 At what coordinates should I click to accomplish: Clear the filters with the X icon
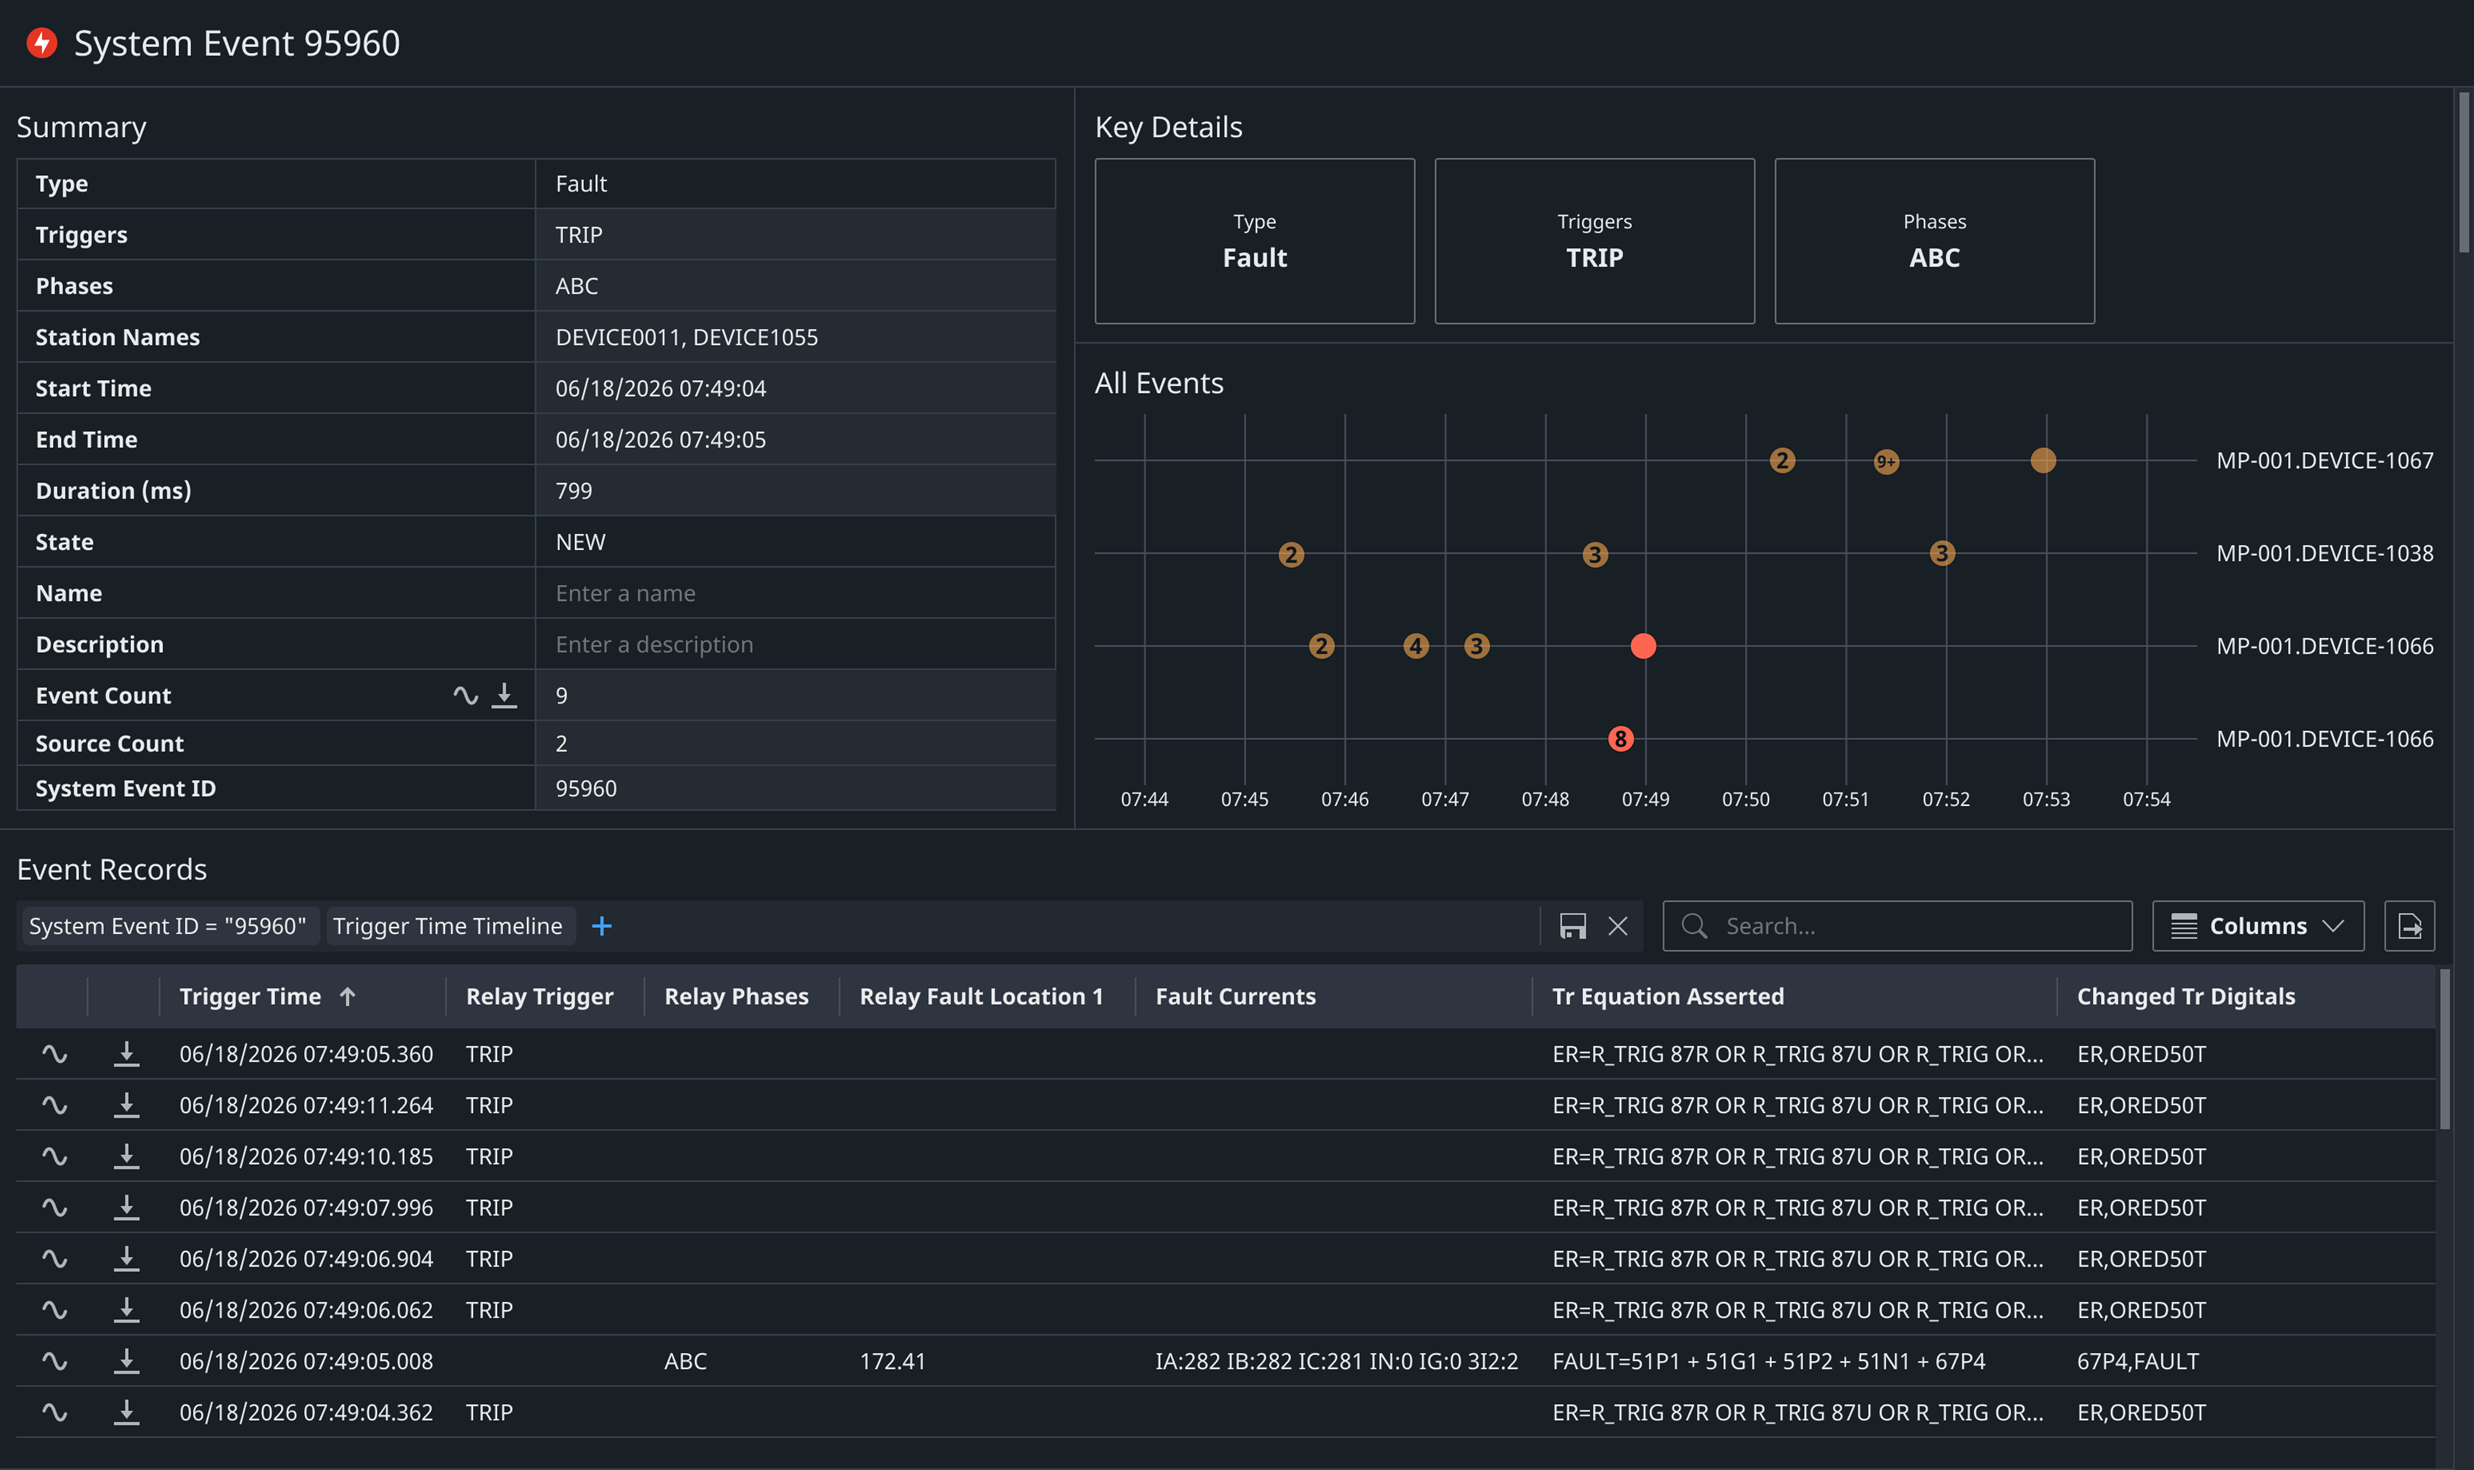click(x=1618, y=926)
